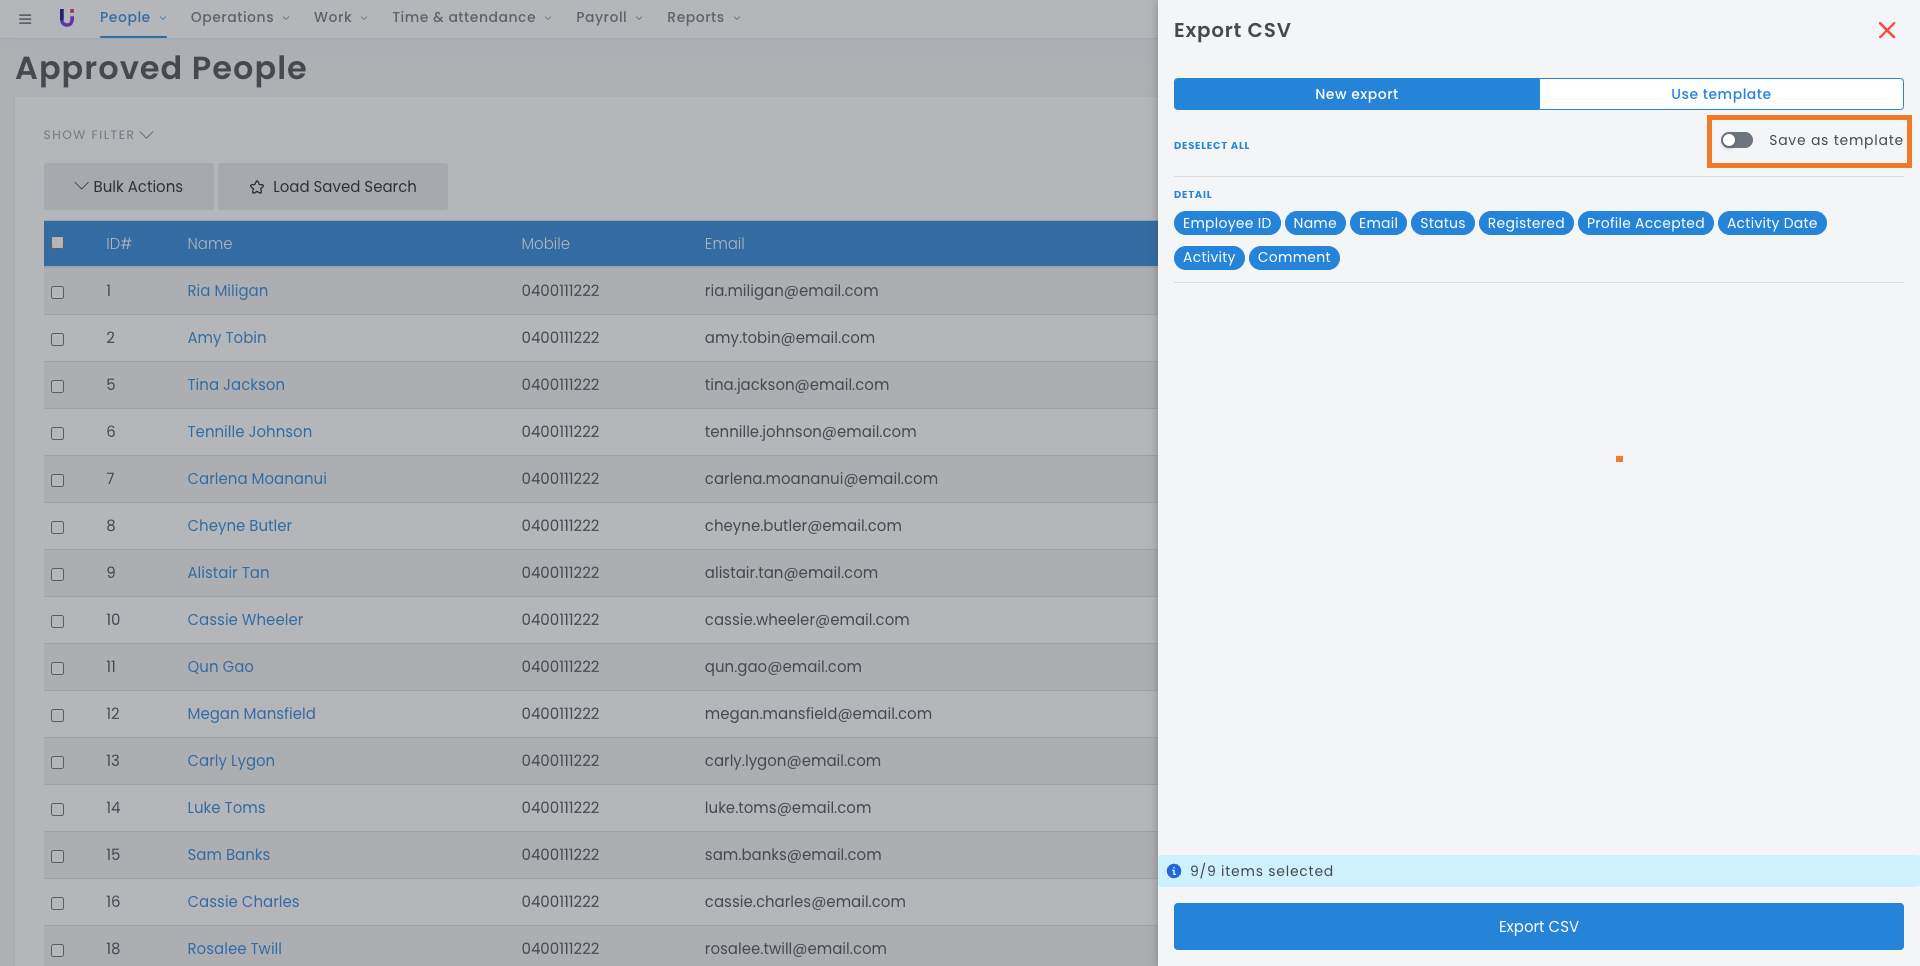Click the Export CSV button
Image resolution: width=1920 pixels, height=966 pixels.
(x=1538, y=926)
